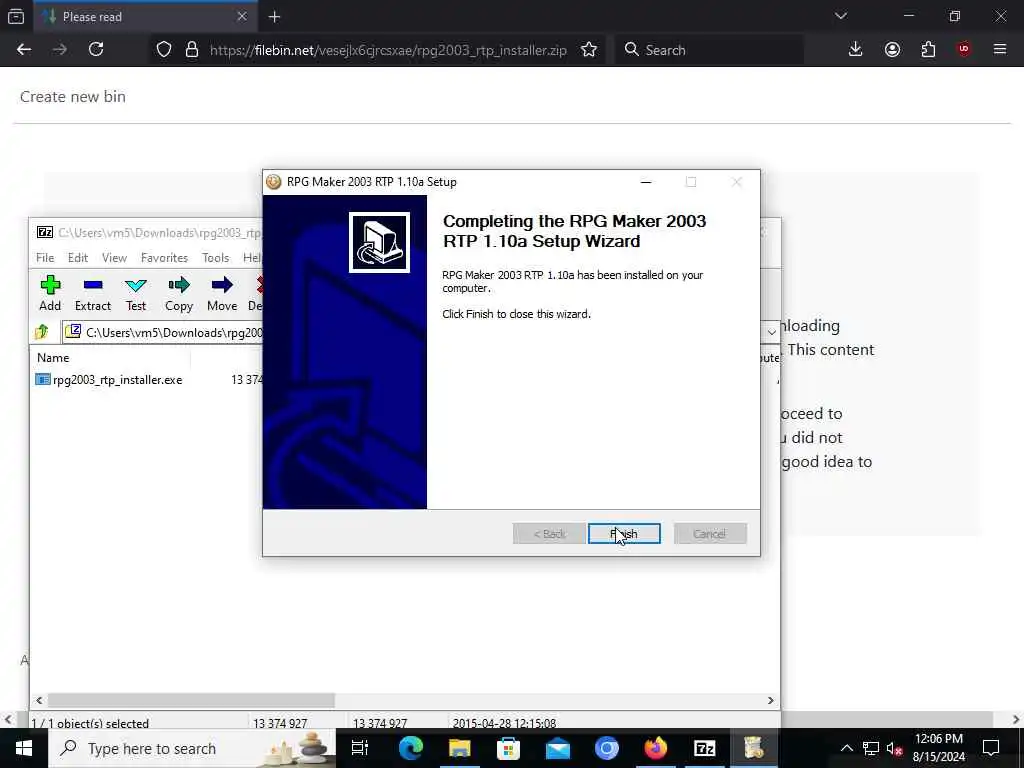
Task: Click the 'Create new bin' link
Action: pyautogui.click(x=72, y=97)
